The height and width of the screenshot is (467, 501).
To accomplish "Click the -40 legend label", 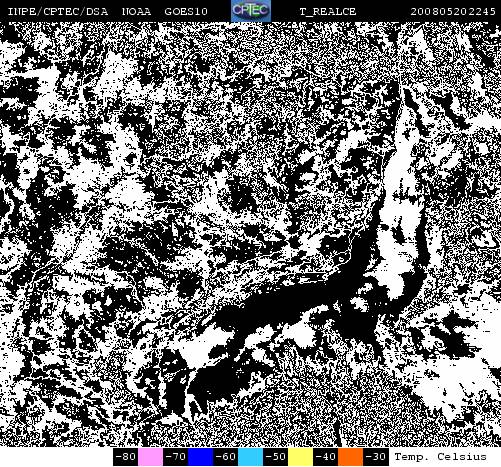I will click(x=325, y=457).
